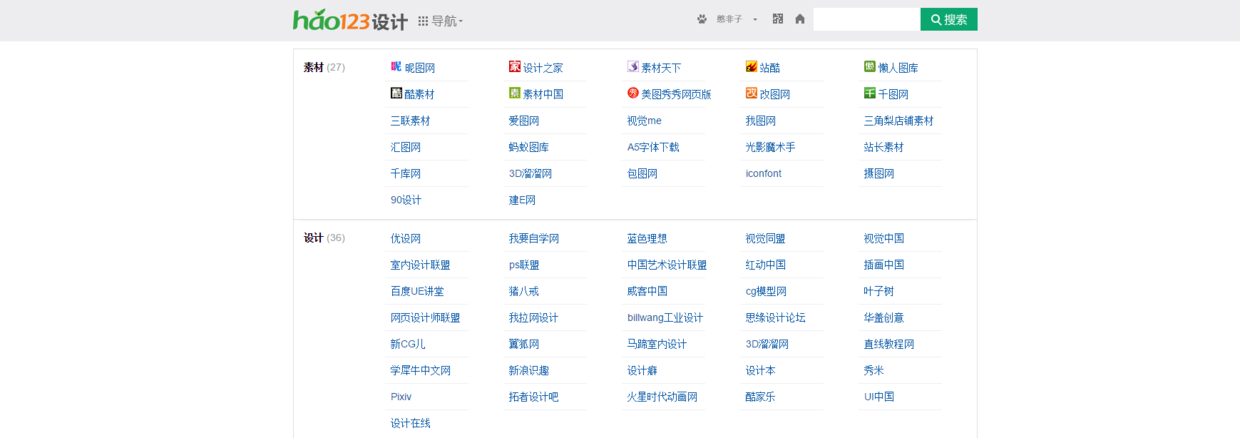Open the 摄图网 link
Screen dimensions: 1240x438
879,173
